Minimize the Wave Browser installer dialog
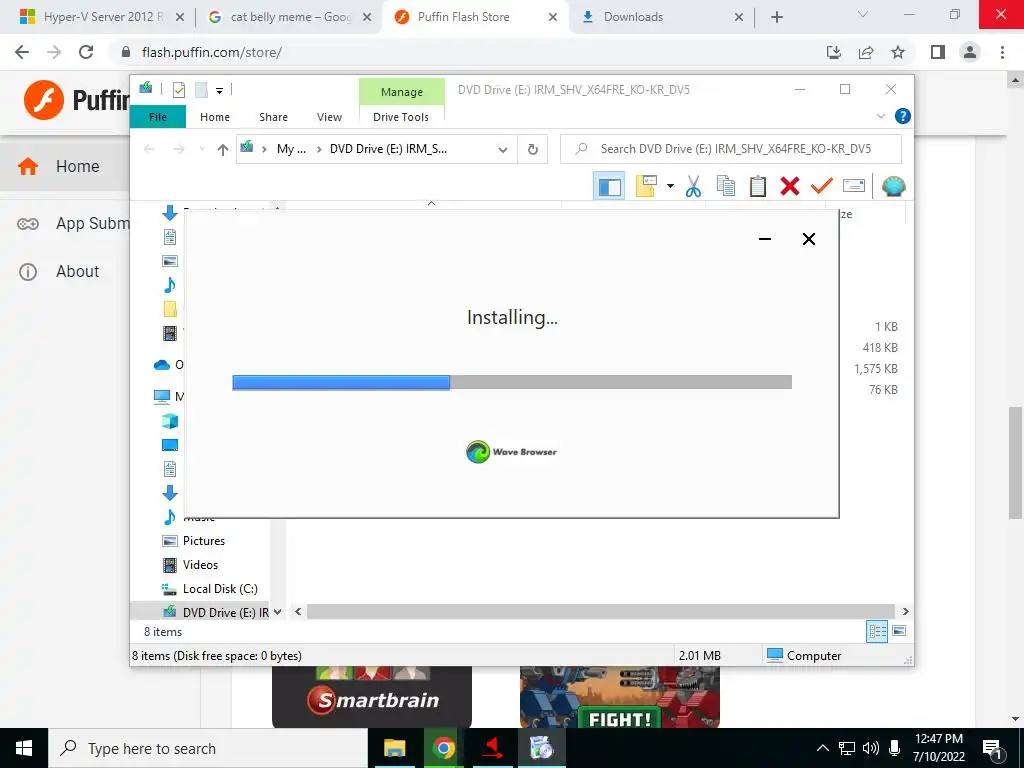This screenshot has width=1024, height=768. pos(765,239)
